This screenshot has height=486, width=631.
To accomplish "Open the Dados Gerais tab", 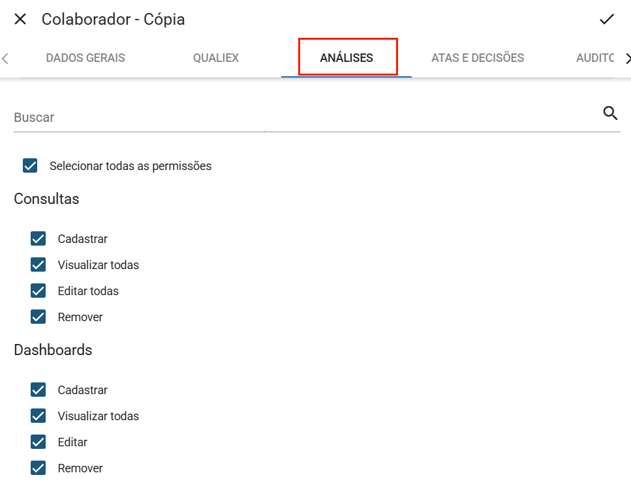I will click(85, 58).
